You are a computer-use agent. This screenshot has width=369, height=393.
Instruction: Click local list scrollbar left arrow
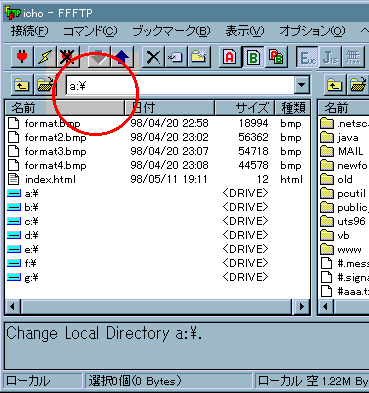coord(13,306)
